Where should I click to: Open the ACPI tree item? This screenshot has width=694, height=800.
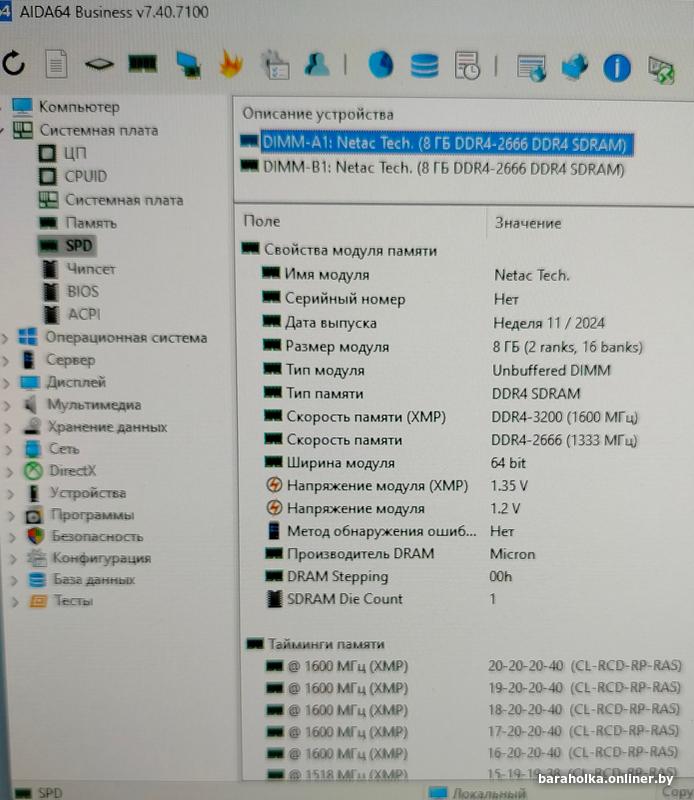pos(84,314)
